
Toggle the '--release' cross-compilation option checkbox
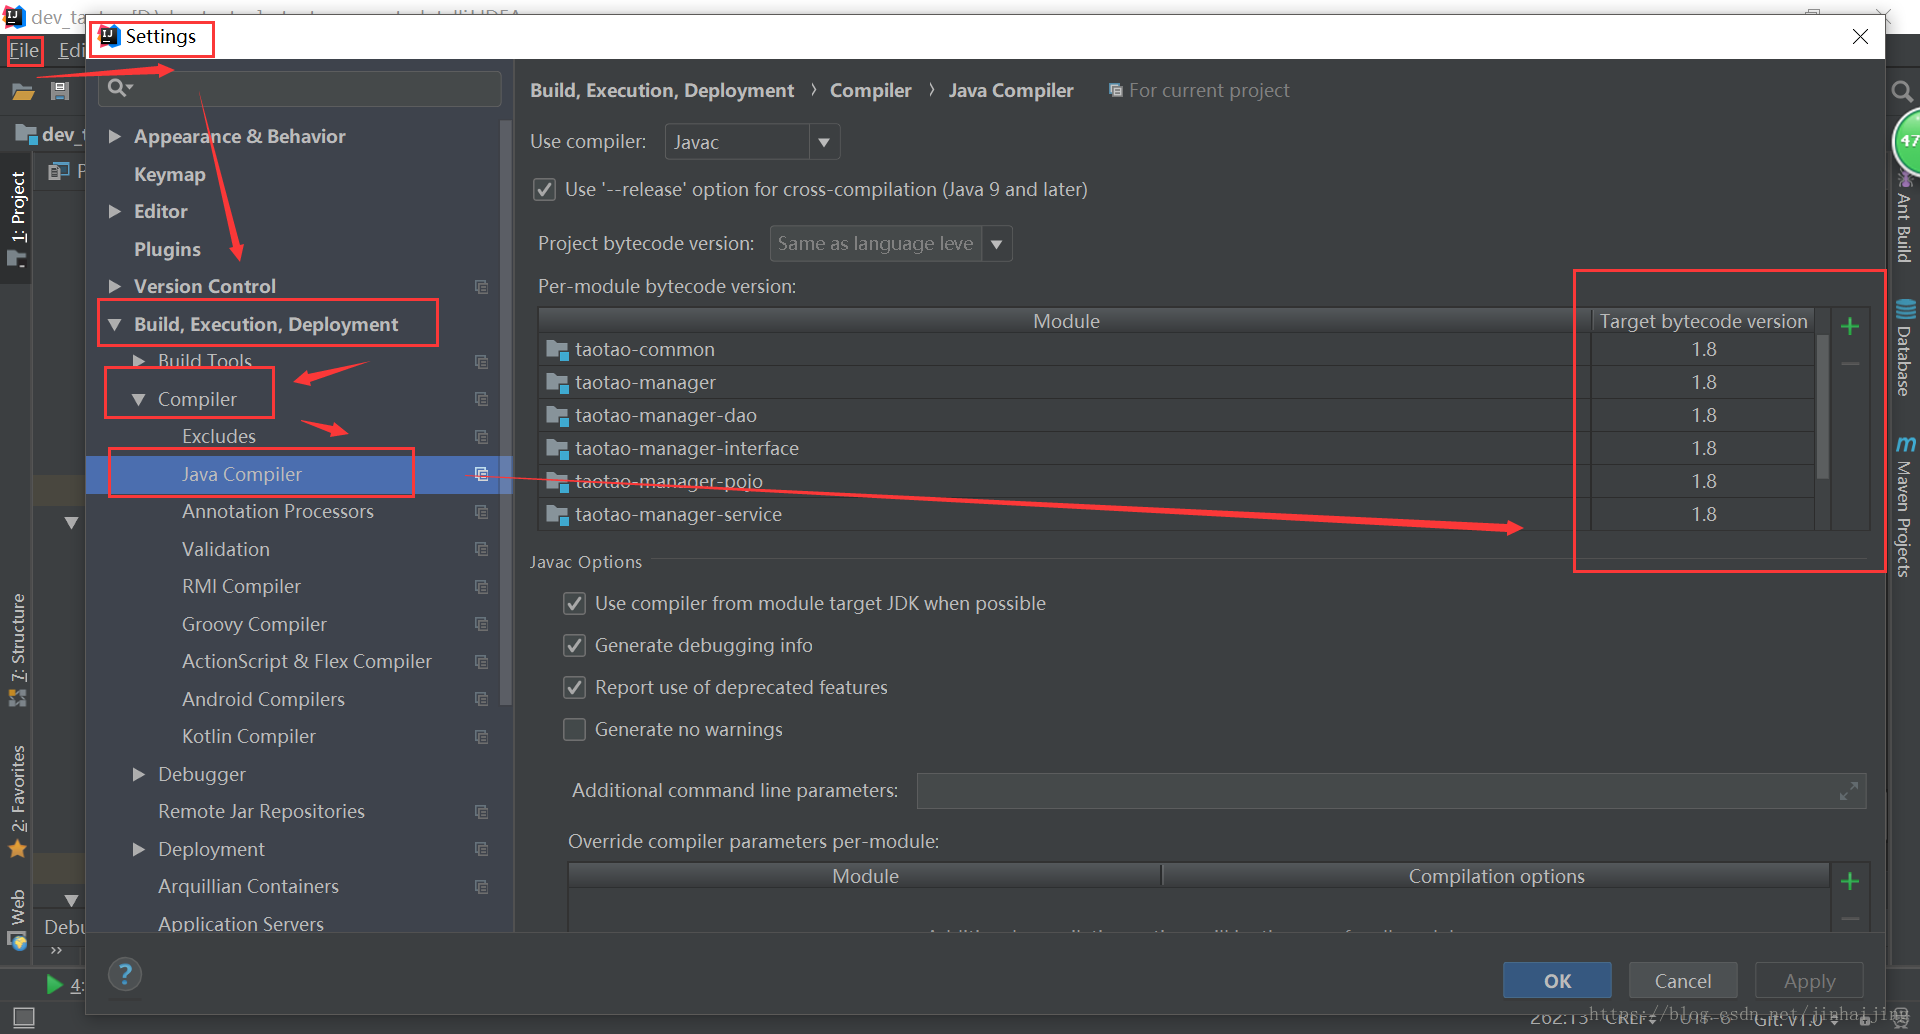pos(544,190)
